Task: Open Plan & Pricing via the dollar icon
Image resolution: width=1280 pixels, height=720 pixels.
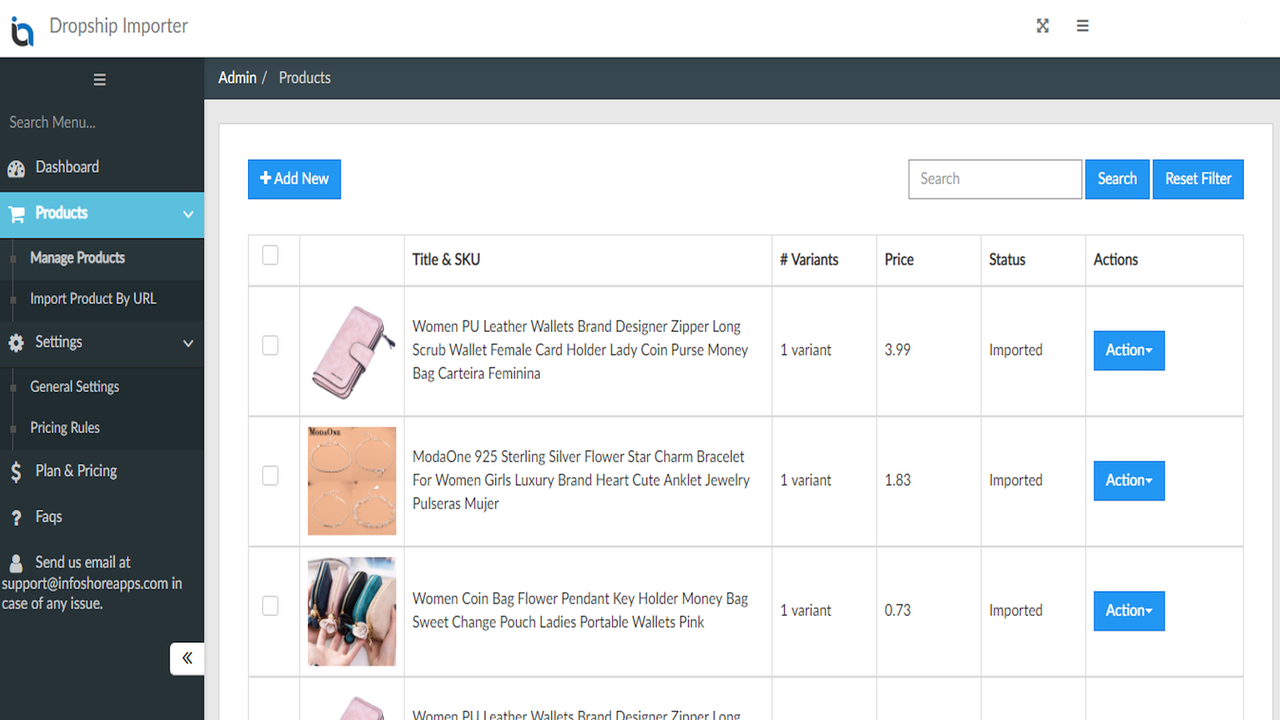Action: pos(16,470)
